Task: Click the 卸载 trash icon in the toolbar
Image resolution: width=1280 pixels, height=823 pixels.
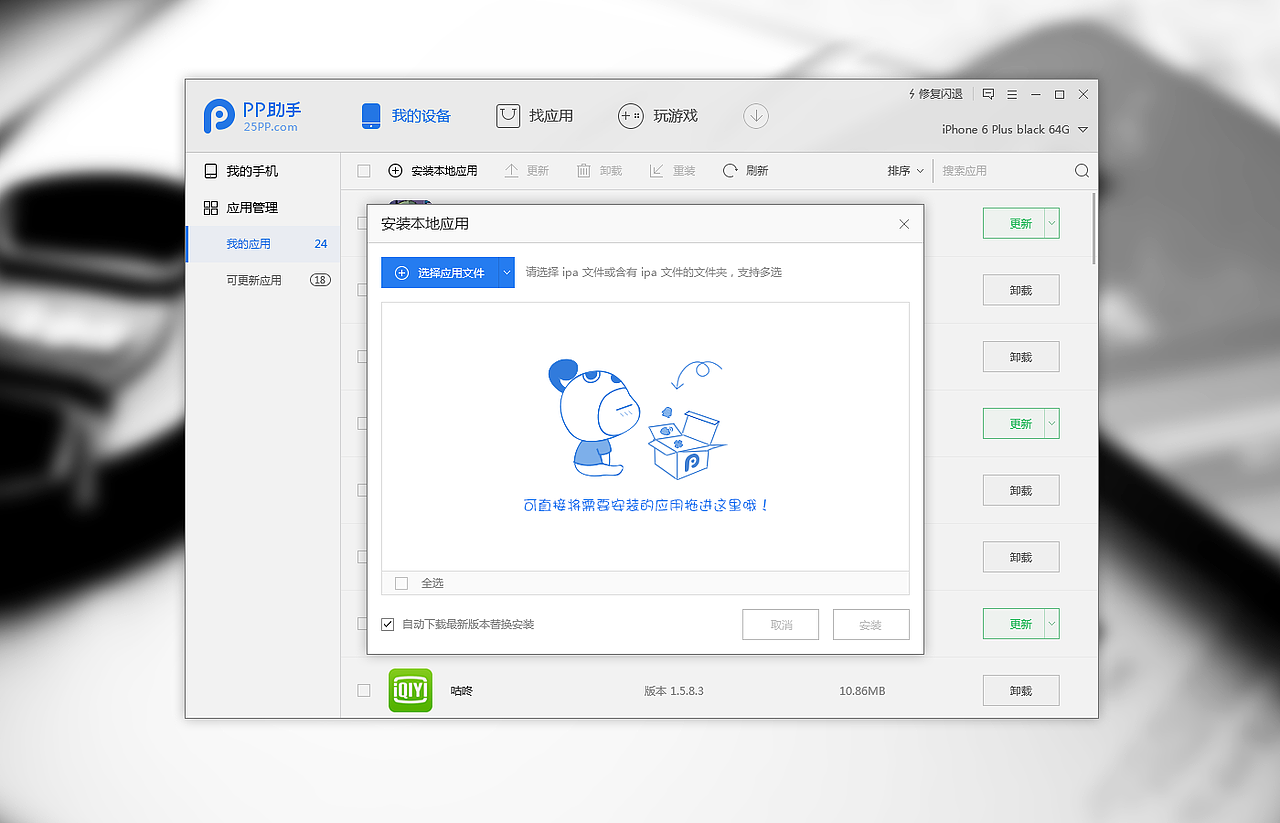Action: [583, 170]
